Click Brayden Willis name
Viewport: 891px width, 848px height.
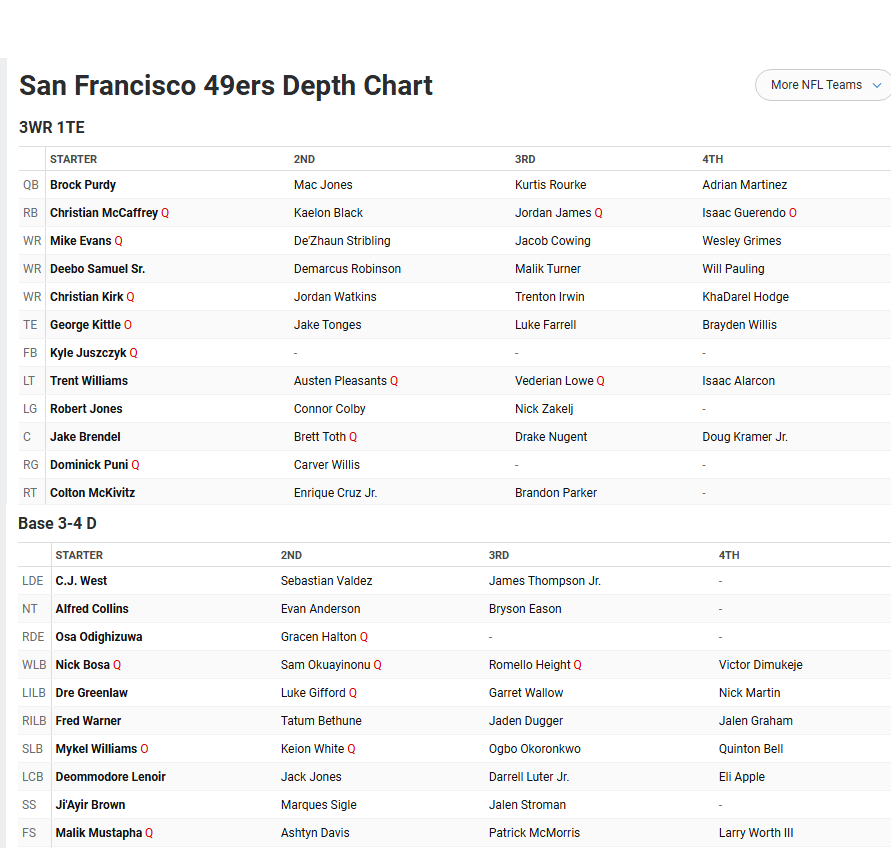tap(739, 325)
